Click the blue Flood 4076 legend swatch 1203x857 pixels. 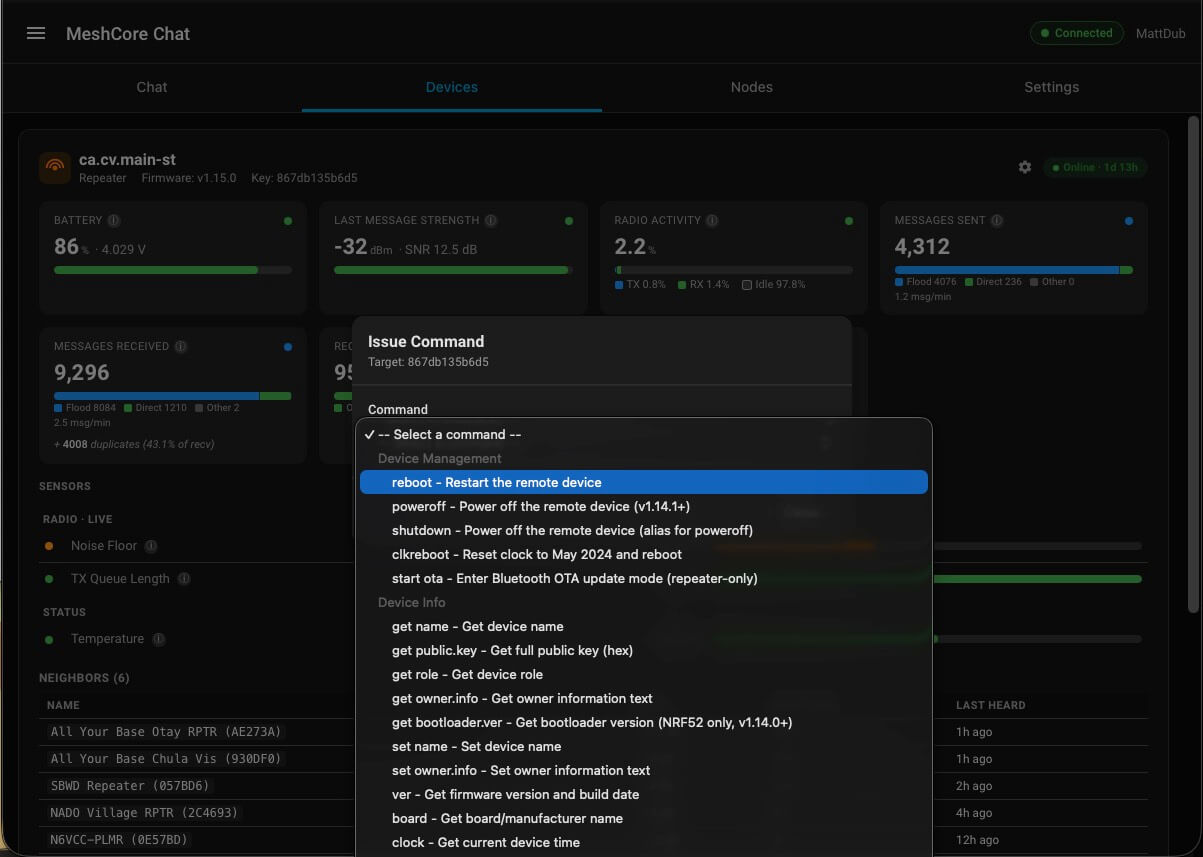tap(899, 282)
